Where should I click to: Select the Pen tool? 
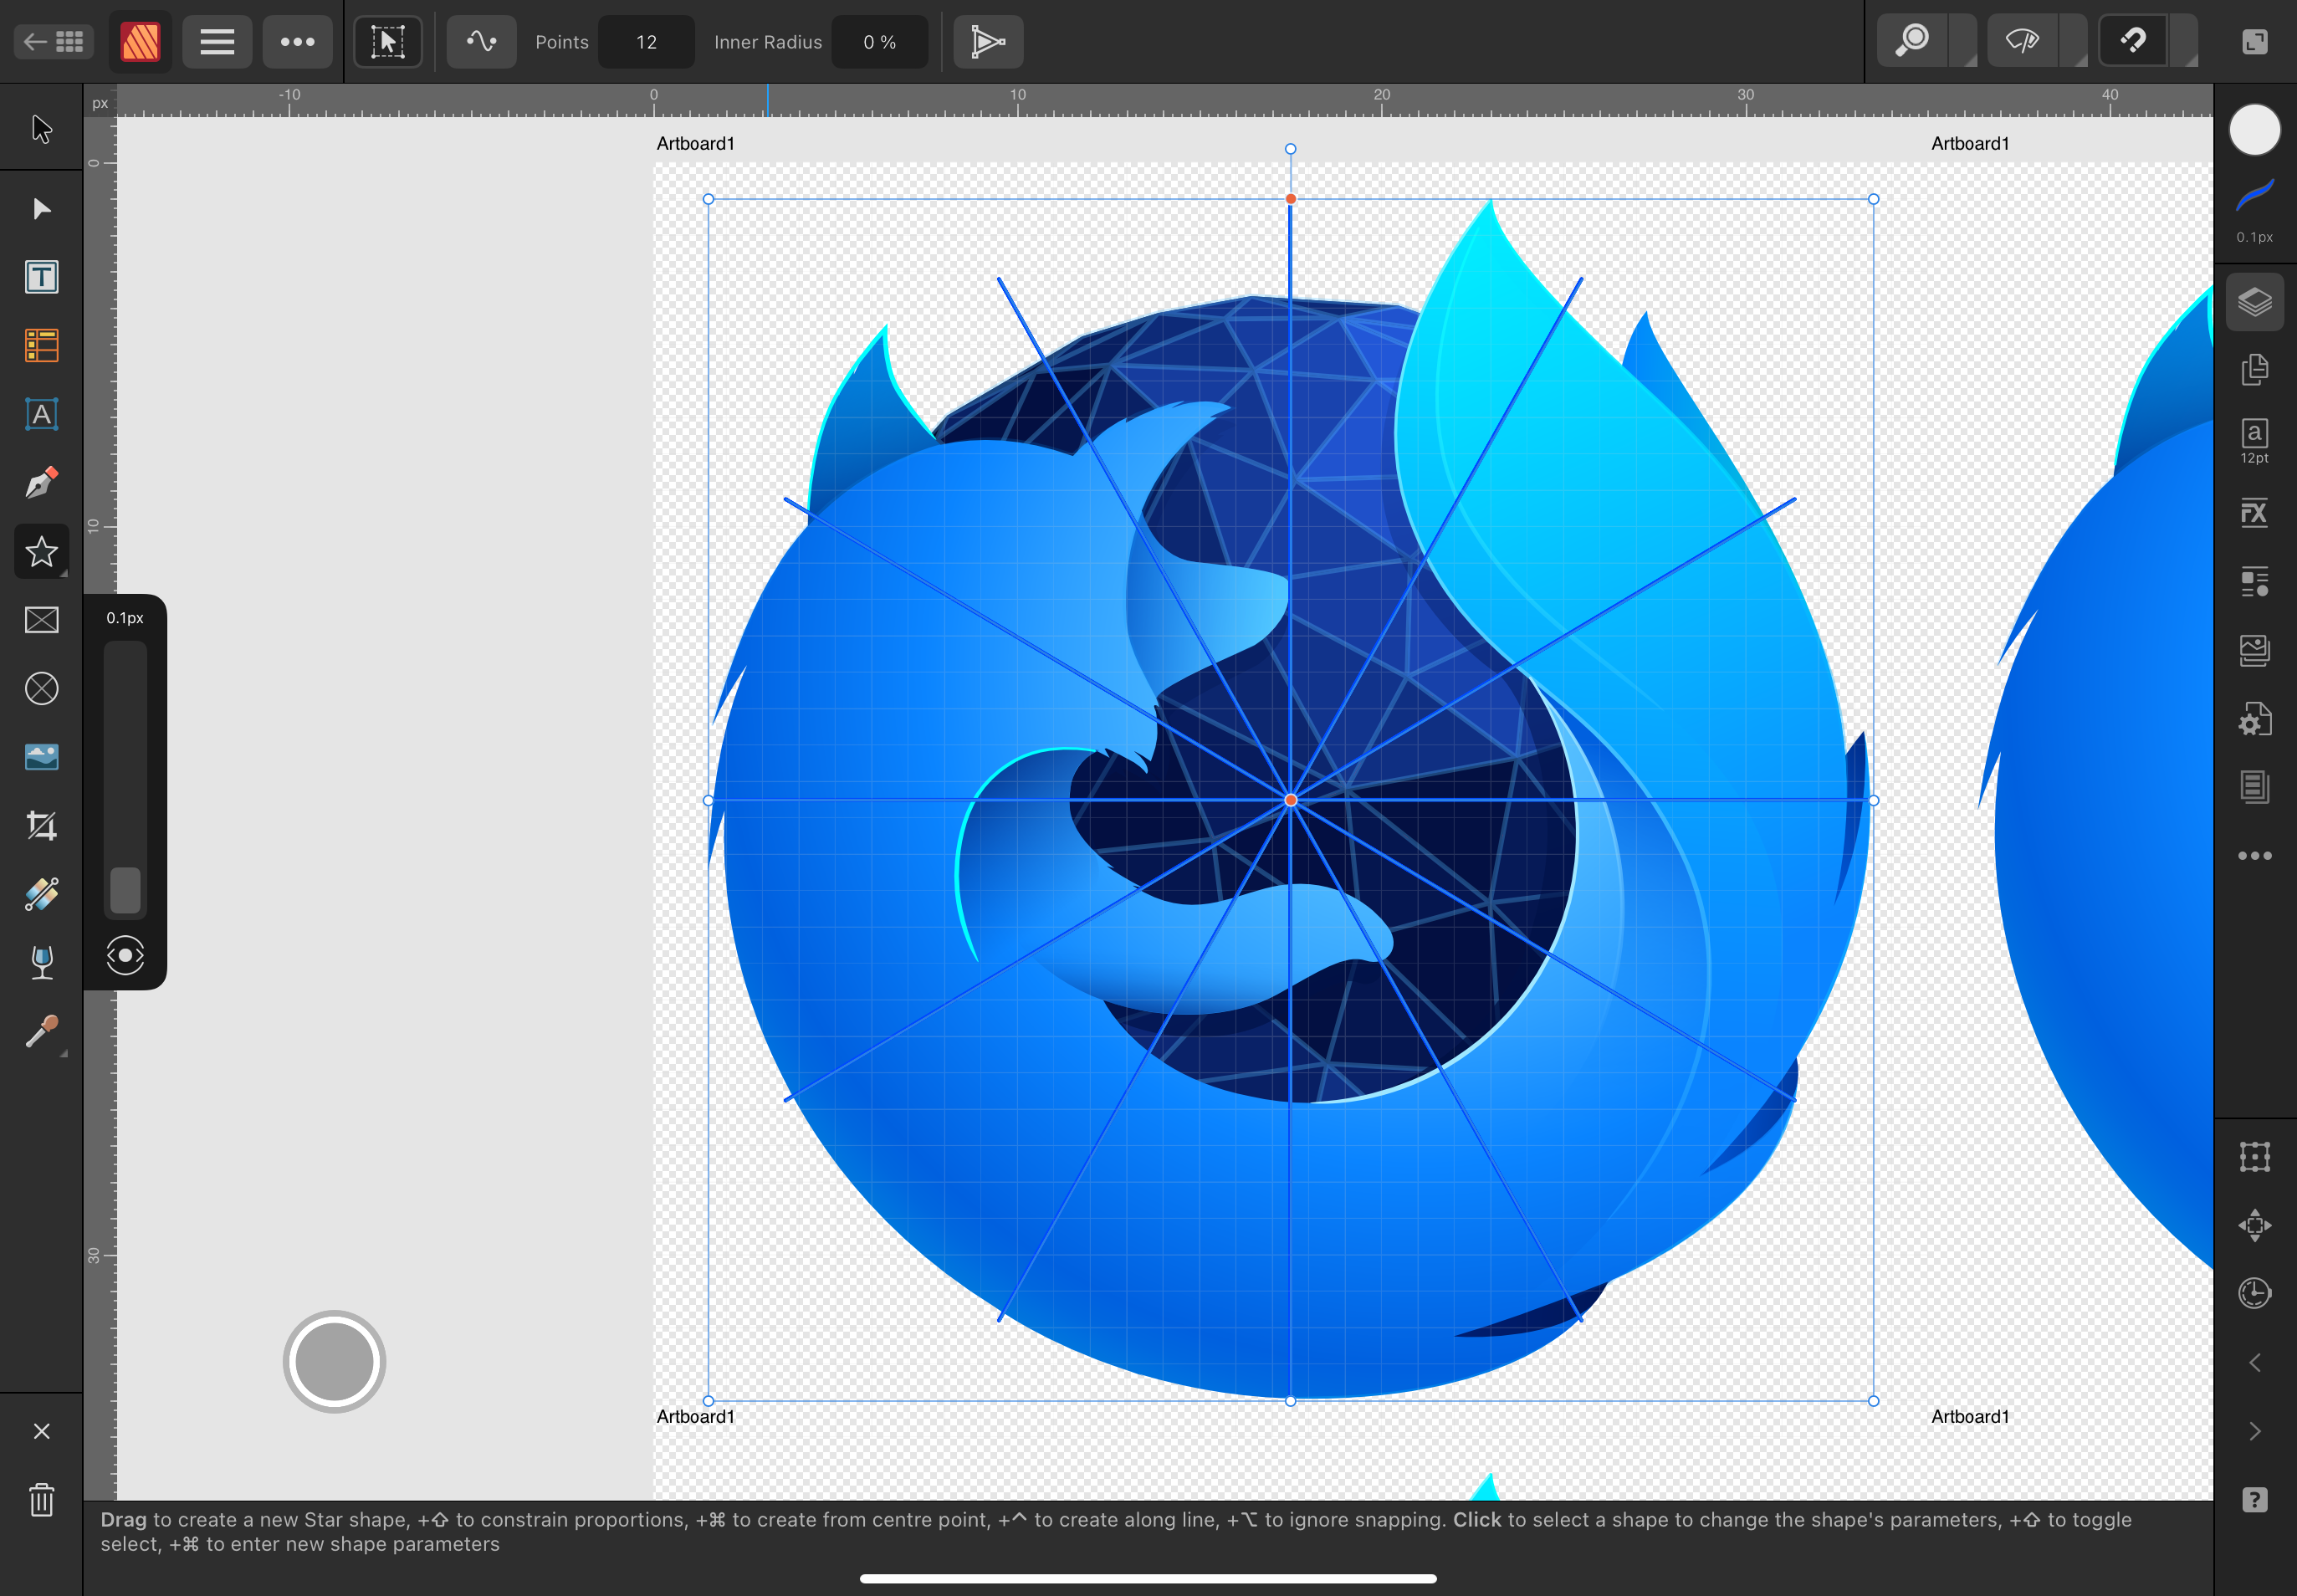coord(41,483)
